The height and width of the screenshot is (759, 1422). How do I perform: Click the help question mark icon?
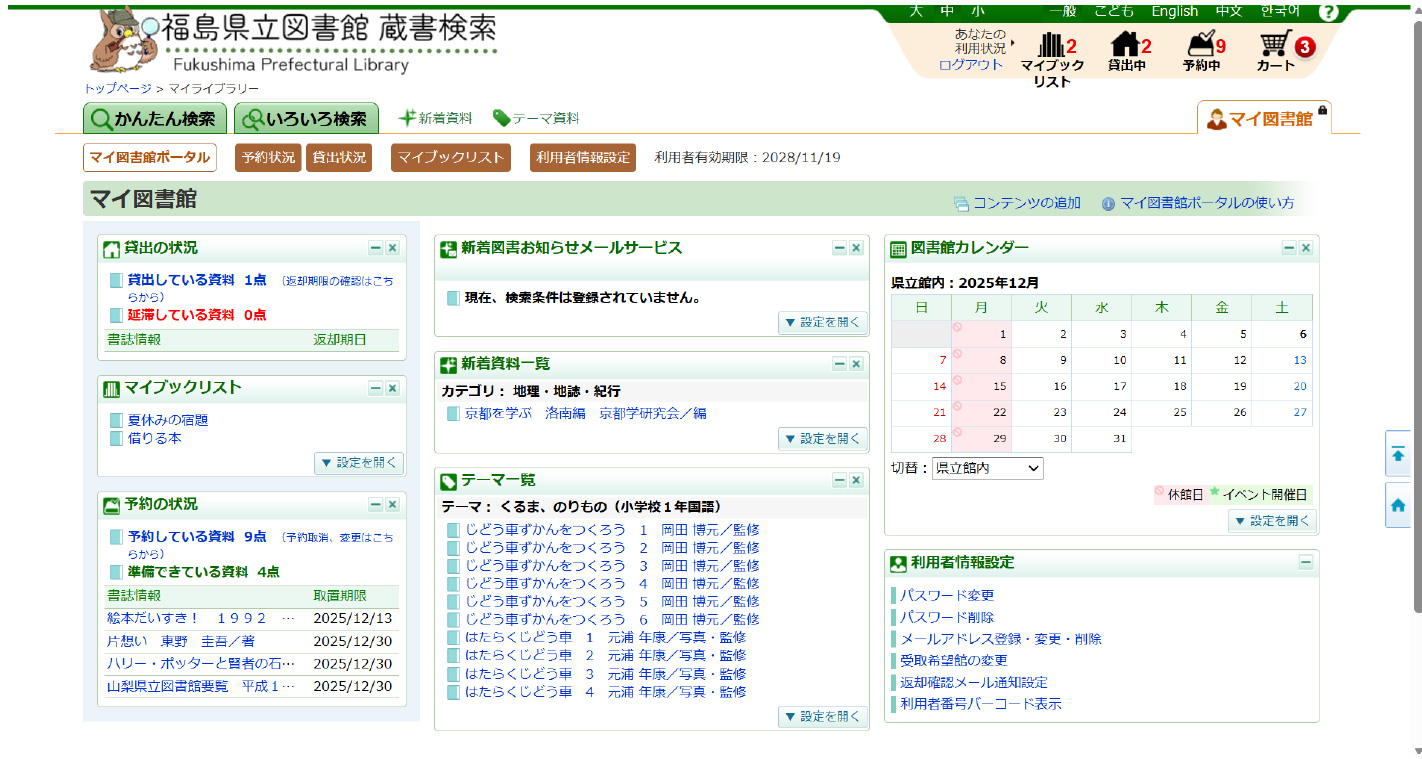pyautogui.click(x=1328, y=12)
